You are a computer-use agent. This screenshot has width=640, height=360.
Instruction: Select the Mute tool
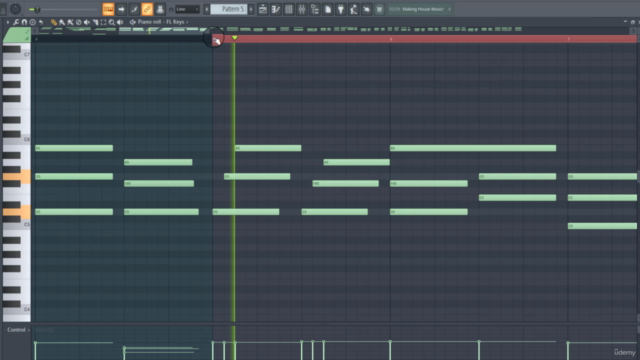pyautogui.click(x=87, y=22)
